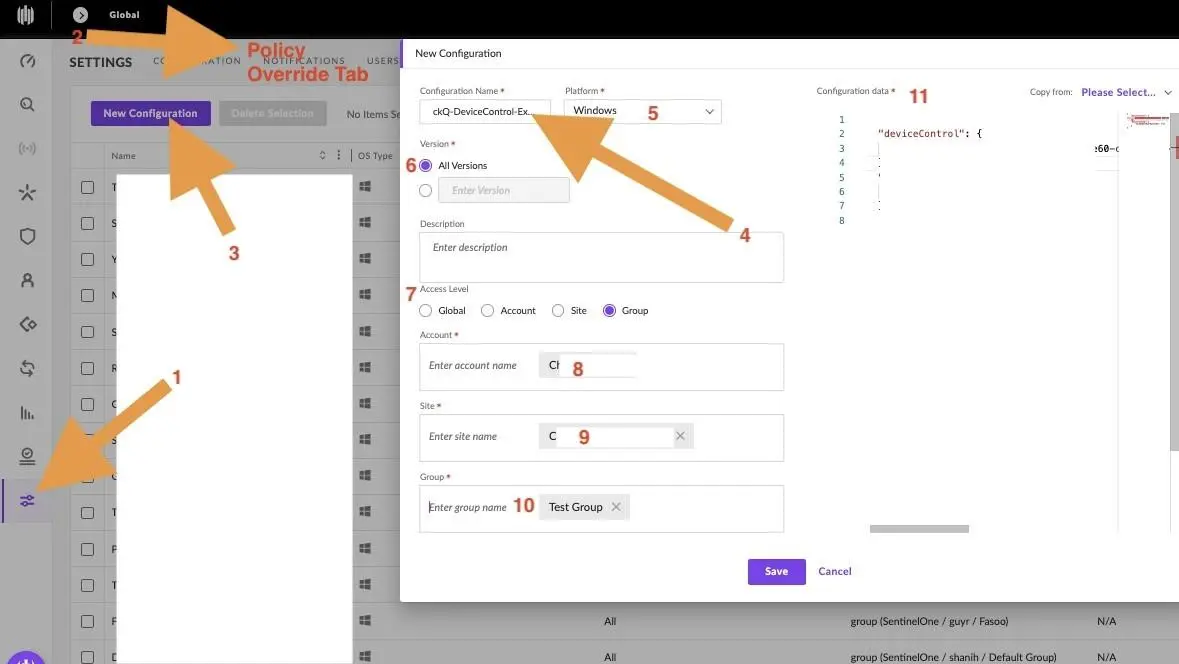Image resolution: width=1179 pixels, height=664 pixels.
Task: Open the circular arrows sync icon
Action: click(x=27, y=368)
